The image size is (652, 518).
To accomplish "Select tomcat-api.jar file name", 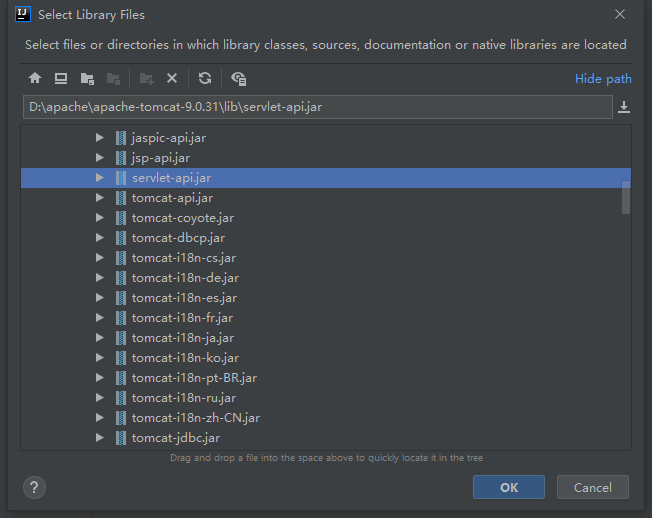I will (172, 197).
